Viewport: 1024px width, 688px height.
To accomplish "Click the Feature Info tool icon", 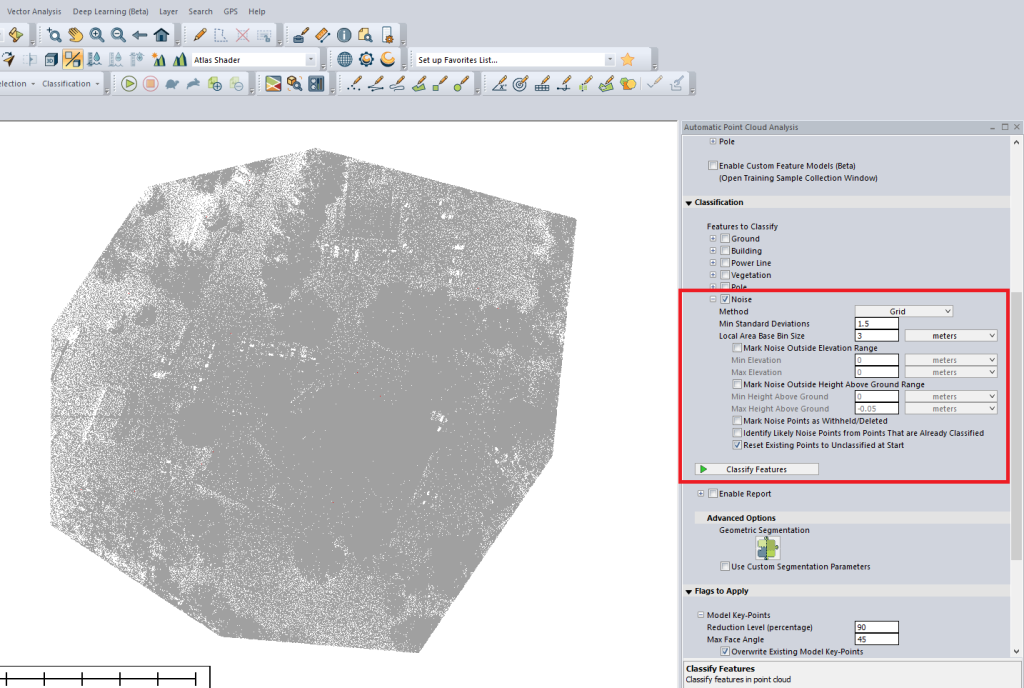I will [342, 34].
